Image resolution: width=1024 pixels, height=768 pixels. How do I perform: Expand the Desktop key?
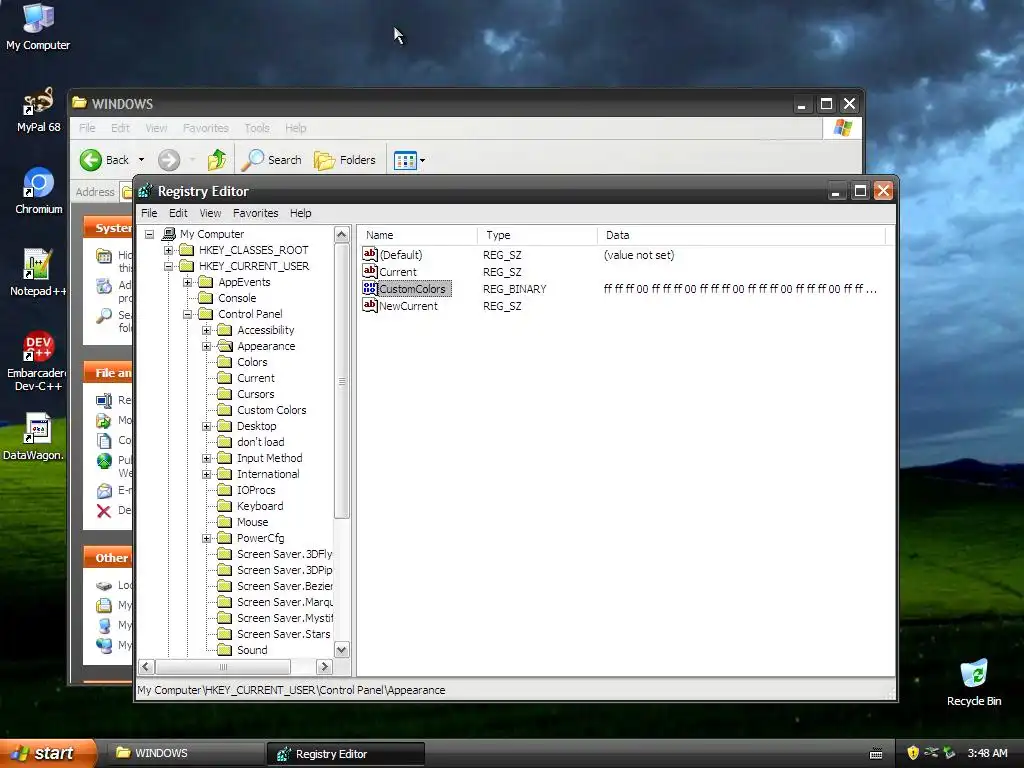(x=206, y=426)
